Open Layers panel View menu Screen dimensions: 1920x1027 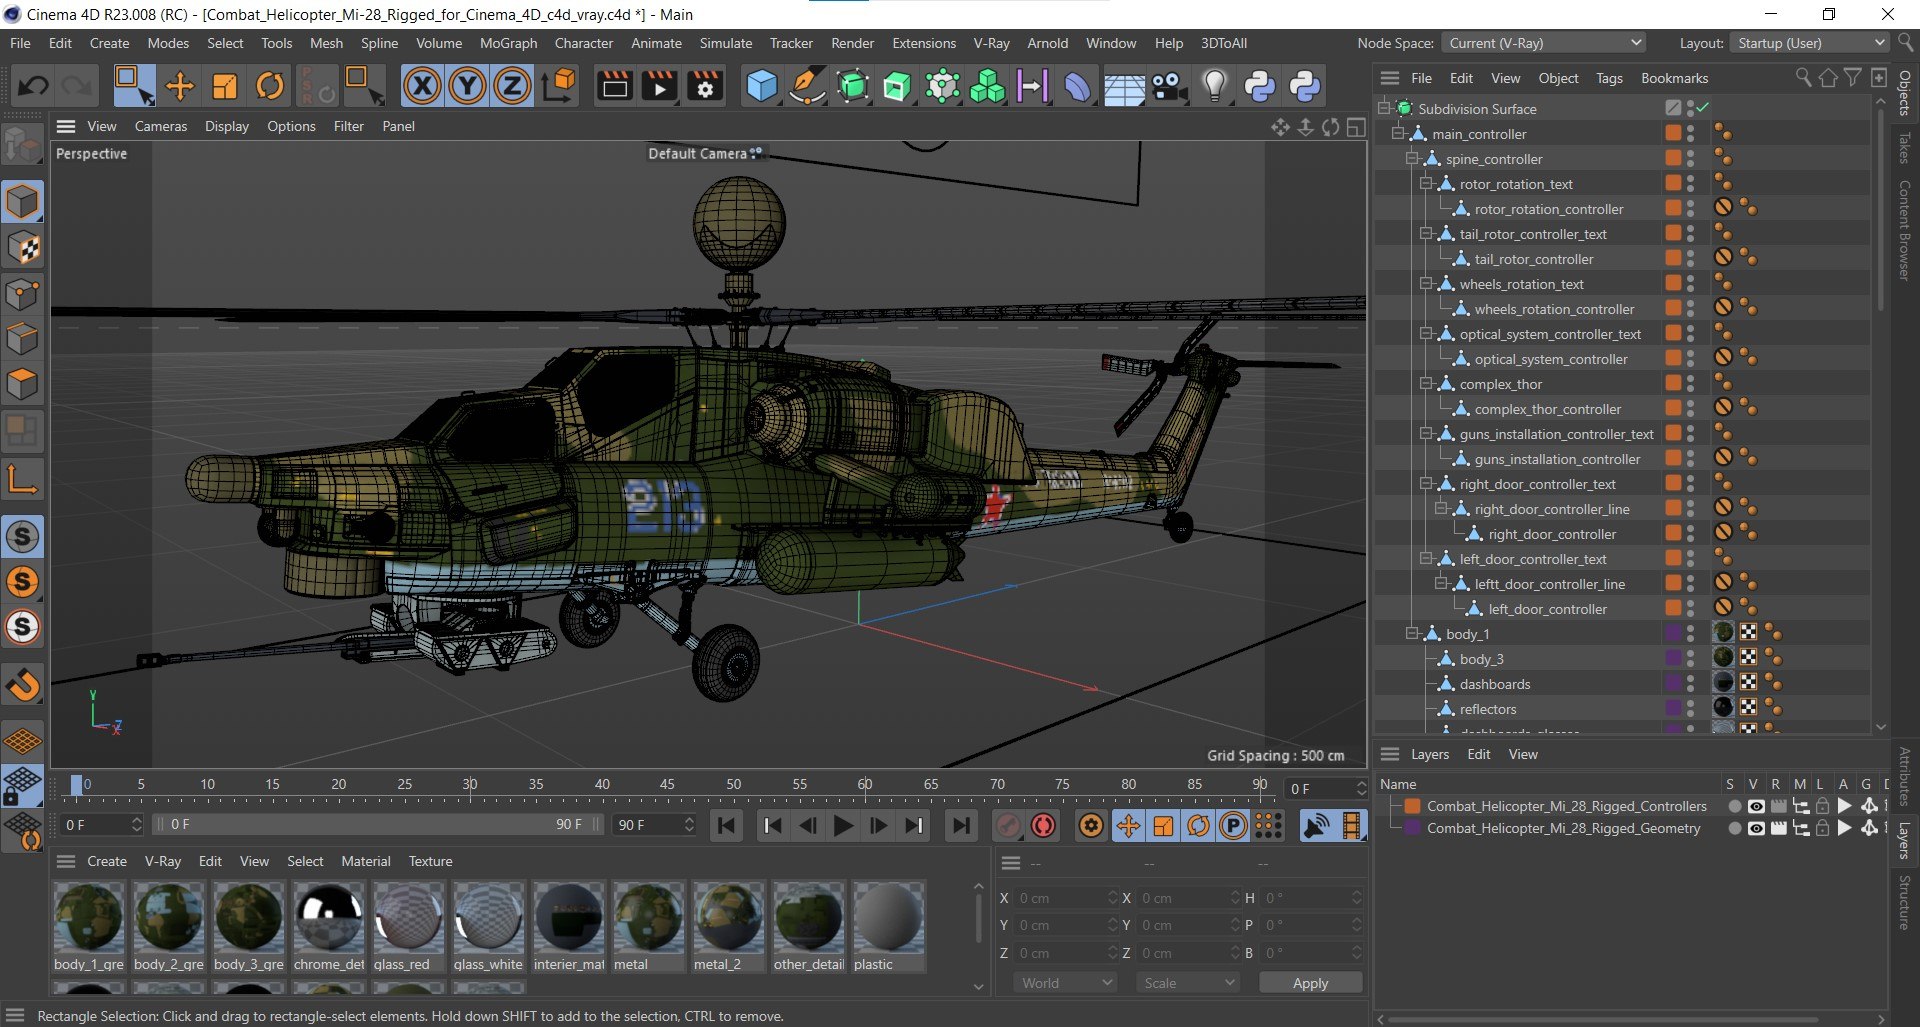(1523, 754)
